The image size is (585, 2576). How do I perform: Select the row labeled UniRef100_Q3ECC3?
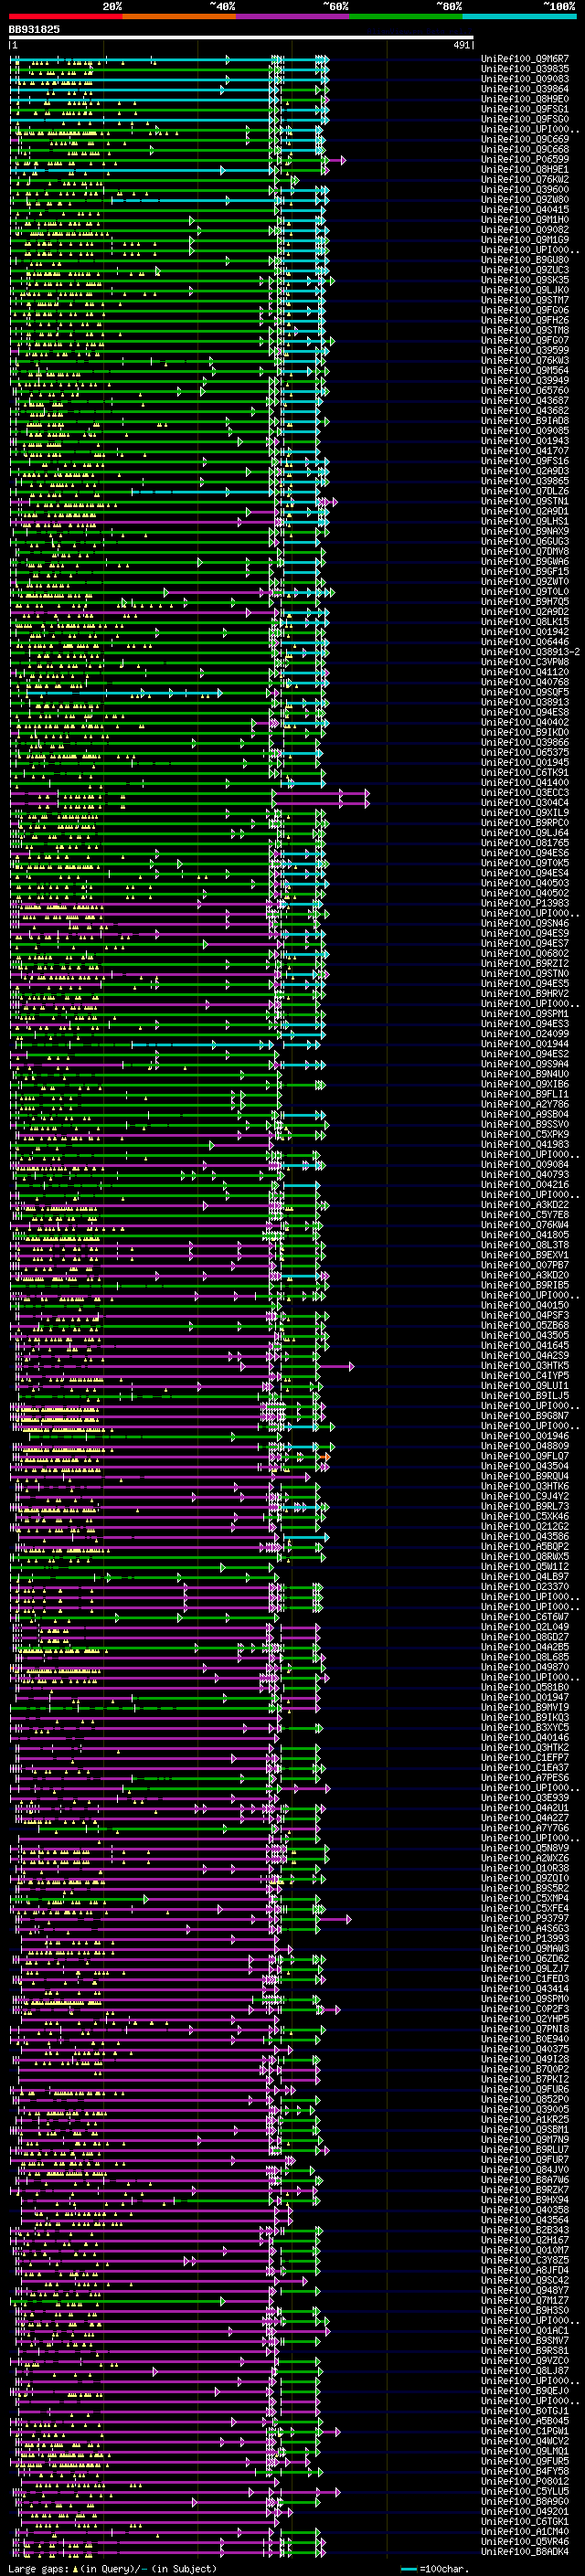(x=525, y=793)
